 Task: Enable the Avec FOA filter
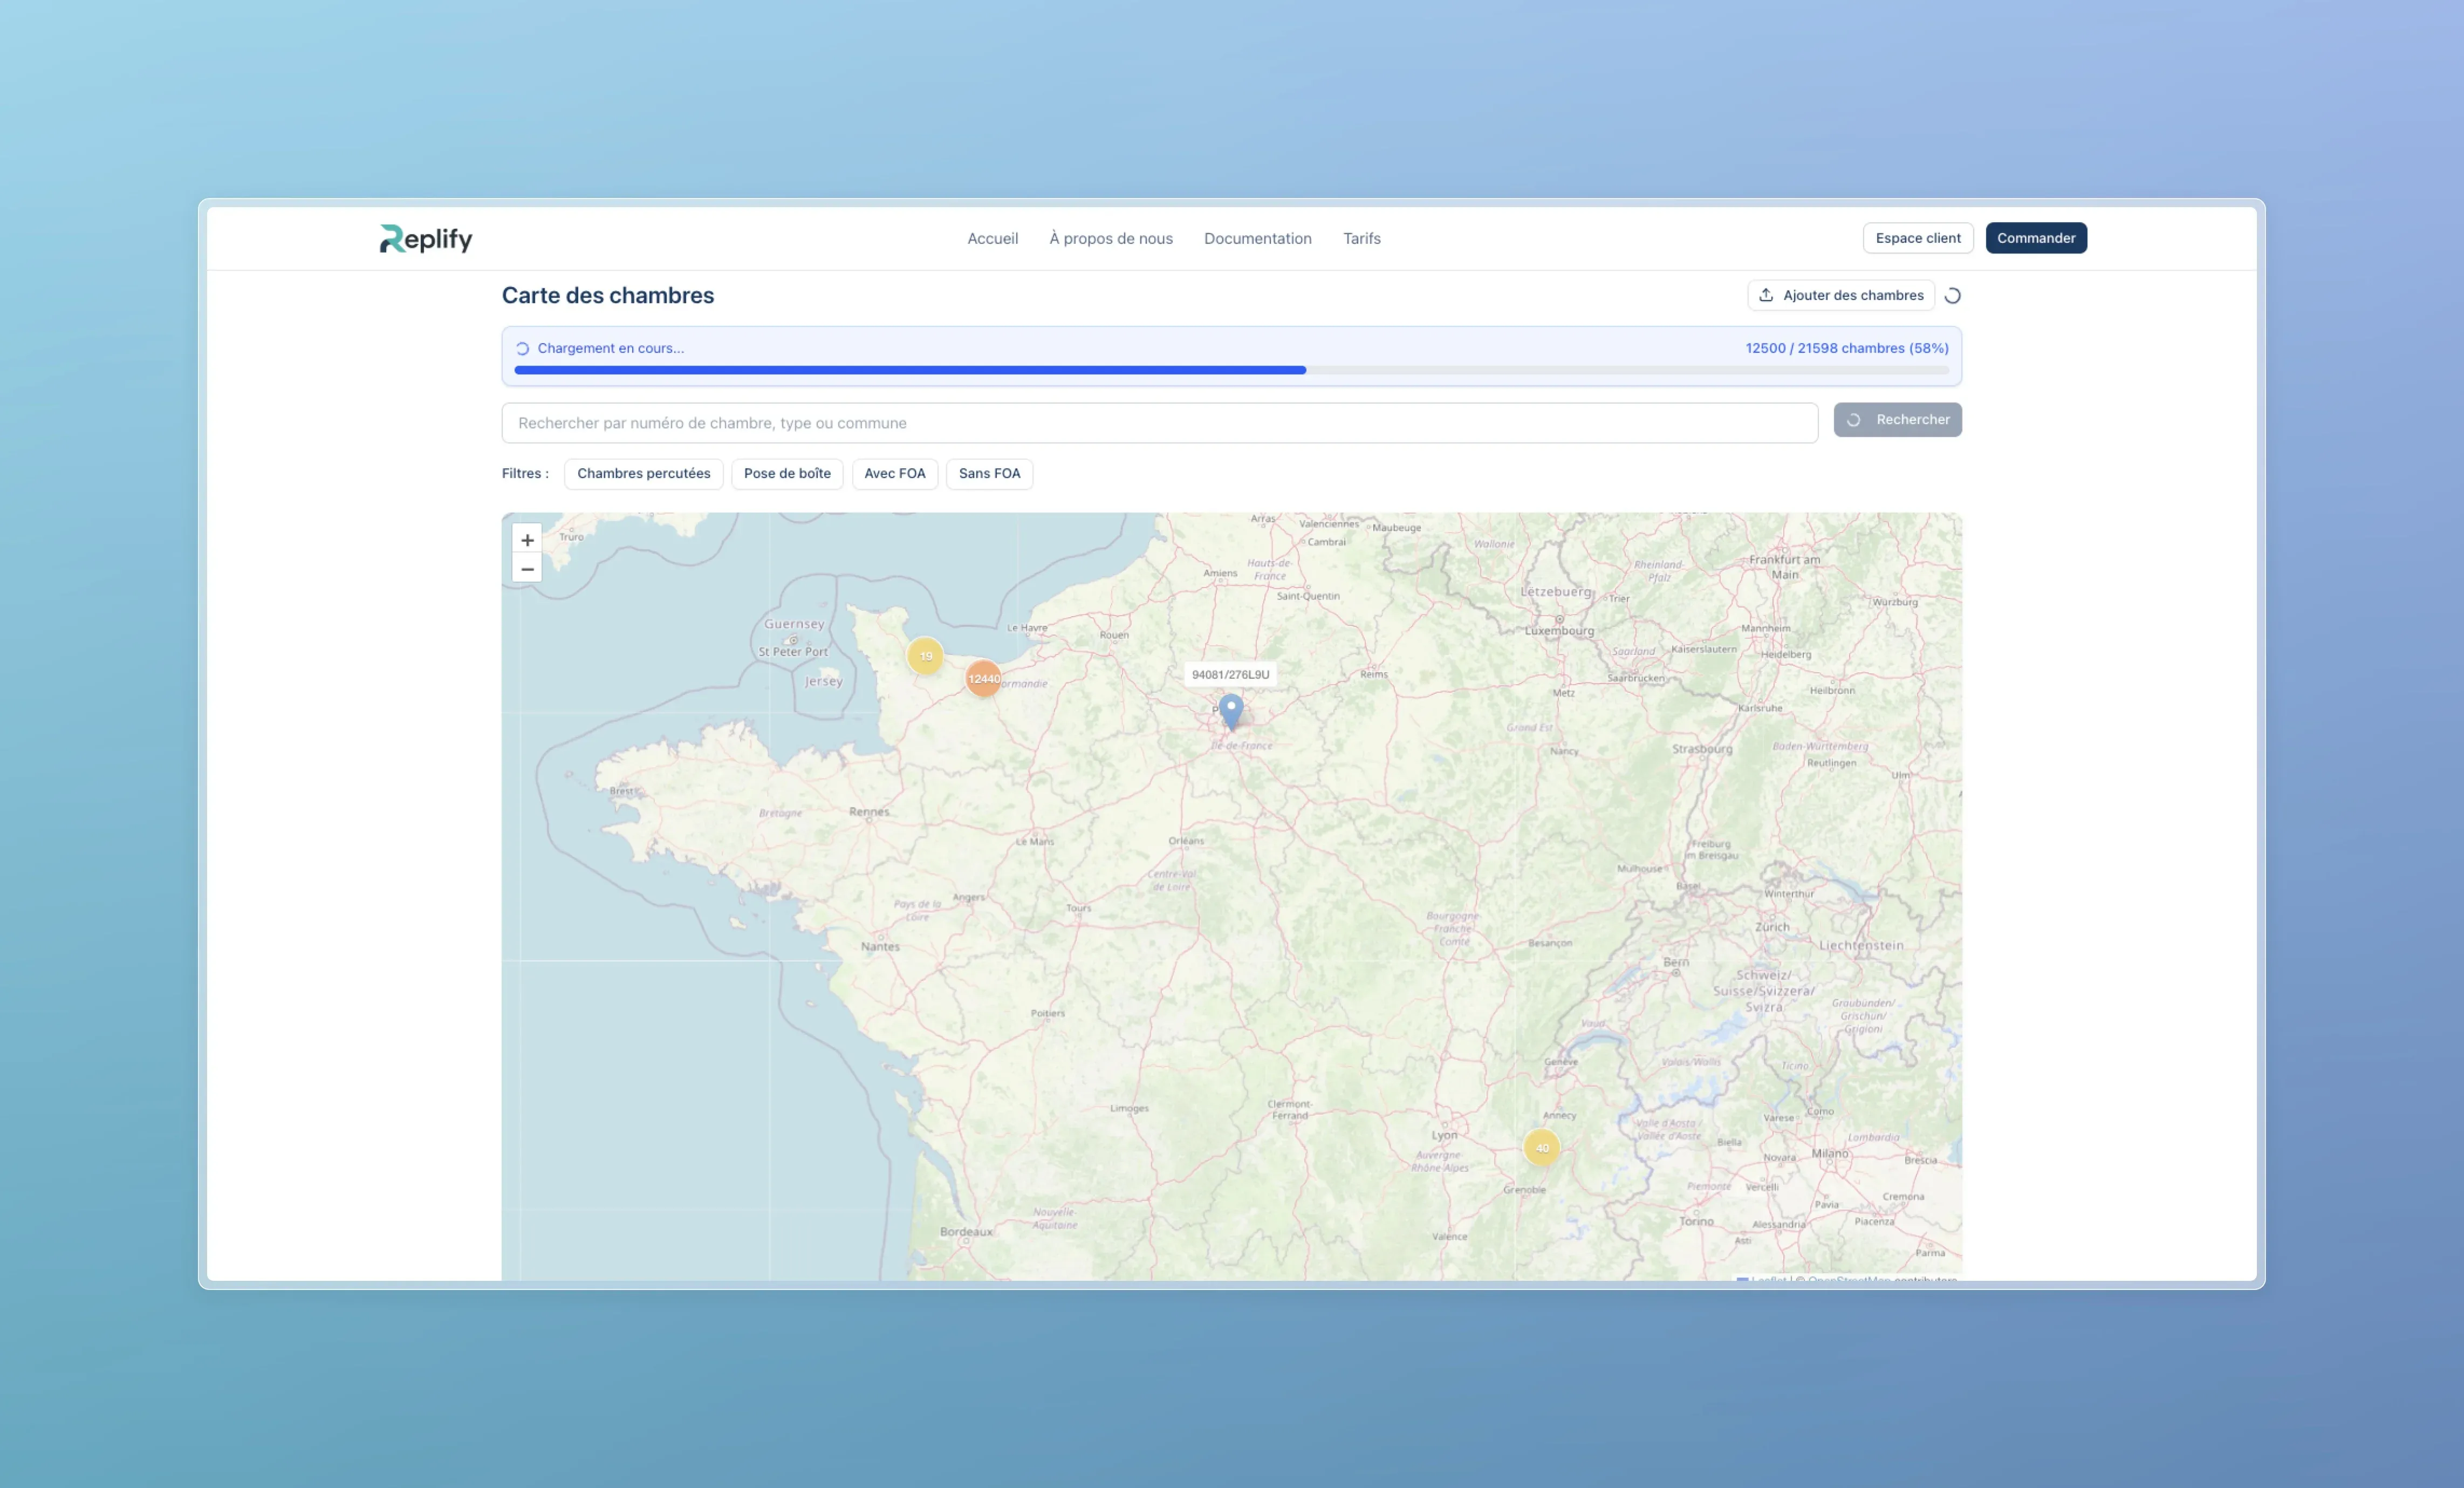(894, 474)
